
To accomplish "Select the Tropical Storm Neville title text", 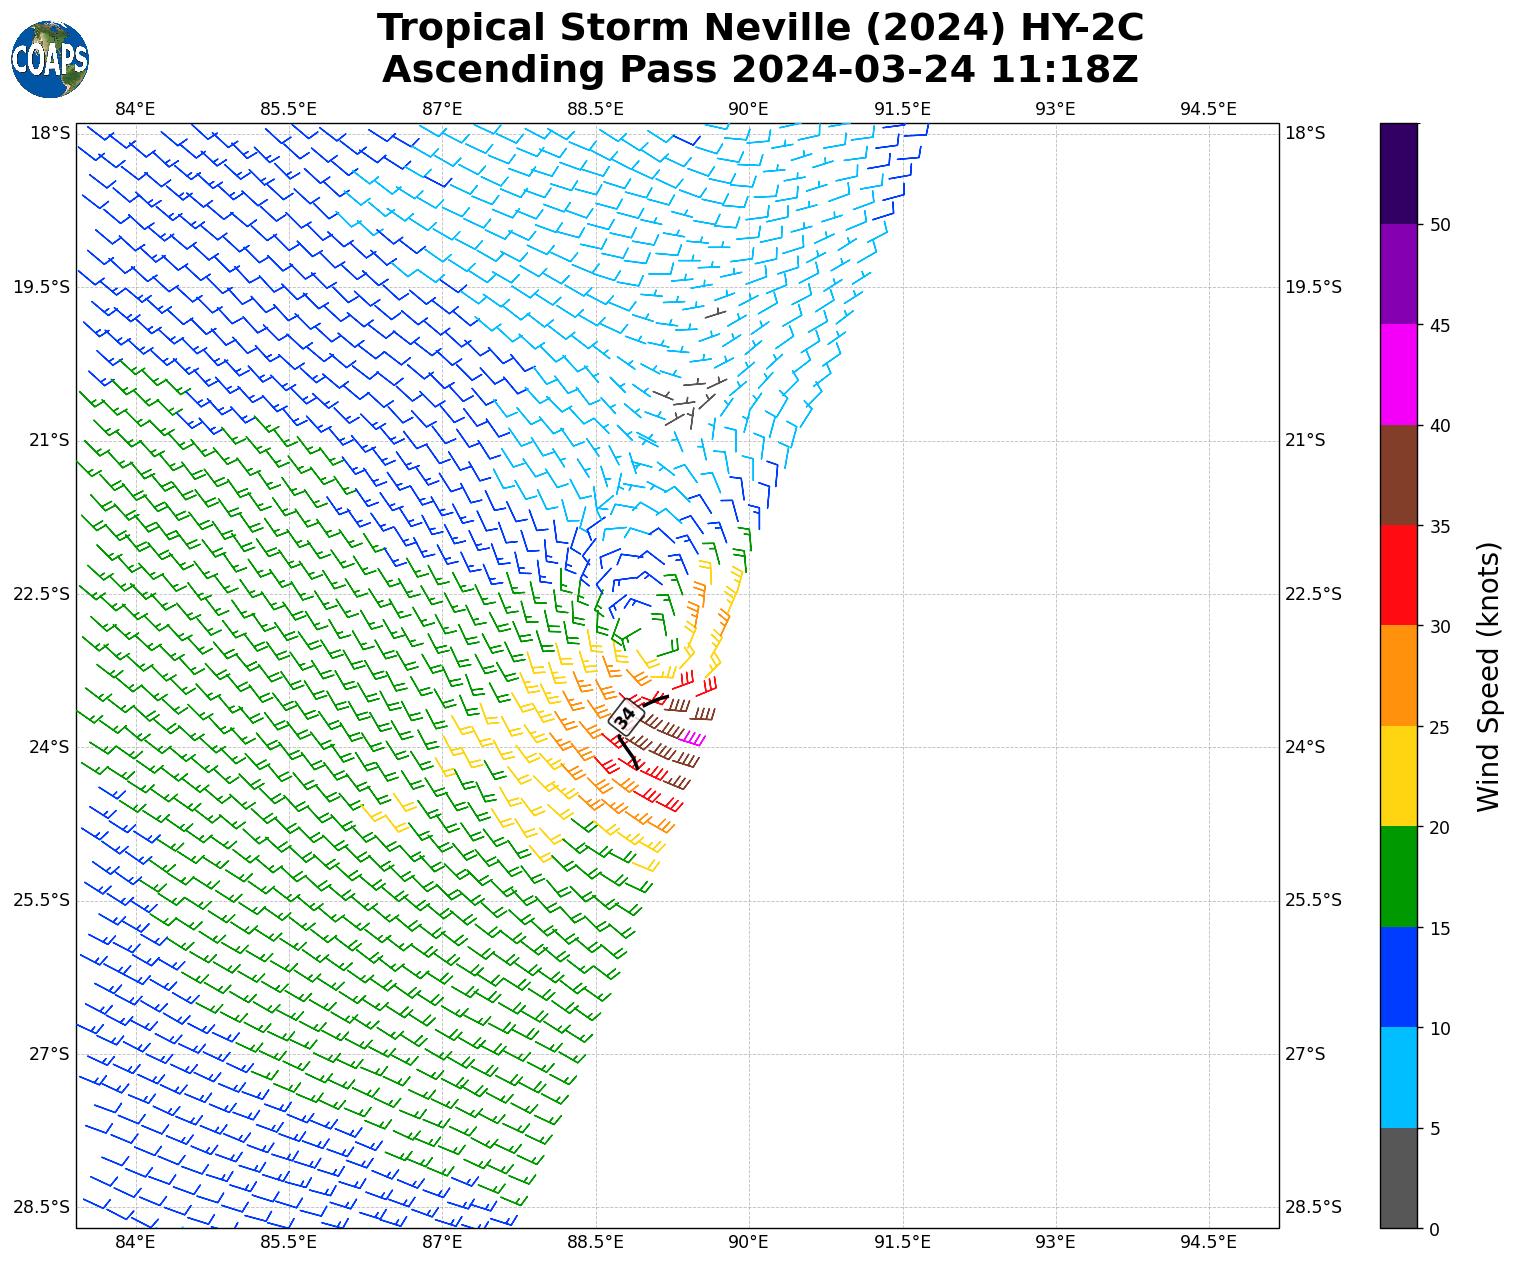I will click(x=760, y=28).
